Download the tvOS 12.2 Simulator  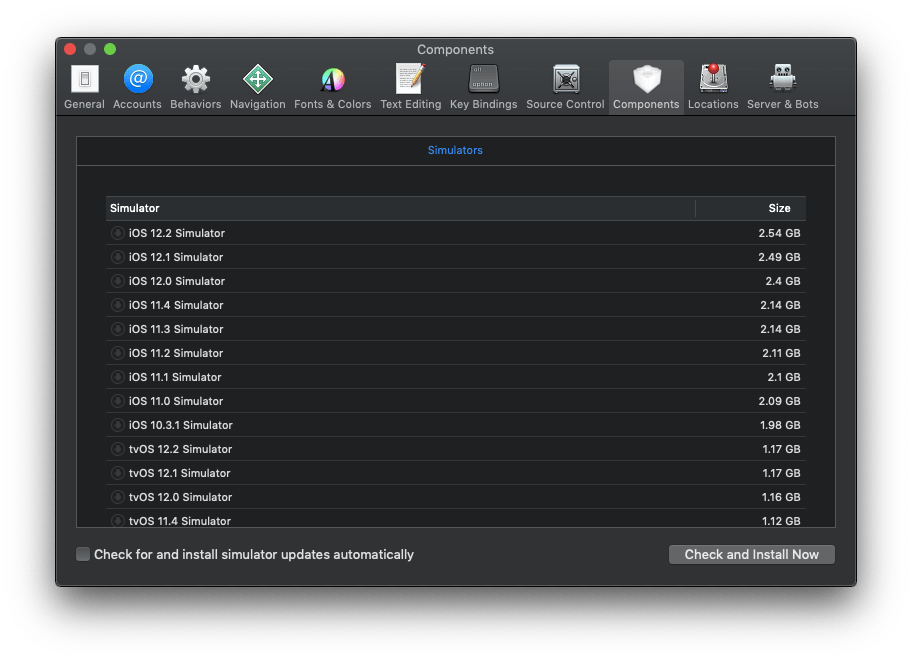tap(117, 449)
